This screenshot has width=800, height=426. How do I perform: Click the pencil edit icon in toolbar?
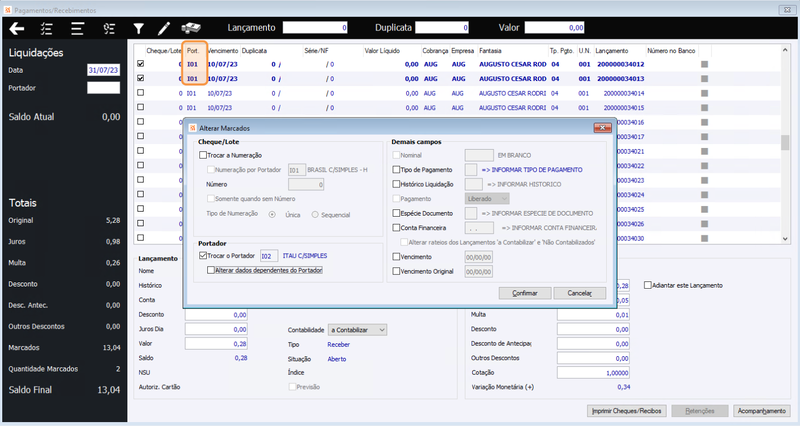164,29
